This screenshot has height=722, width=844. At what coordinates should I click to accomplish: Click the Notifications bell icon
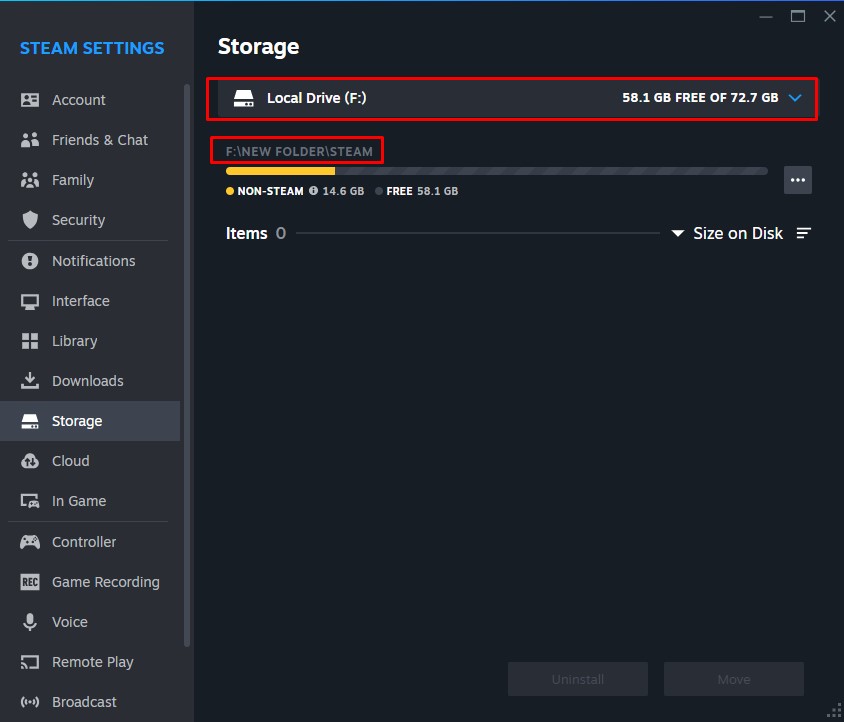click(30, 261)
